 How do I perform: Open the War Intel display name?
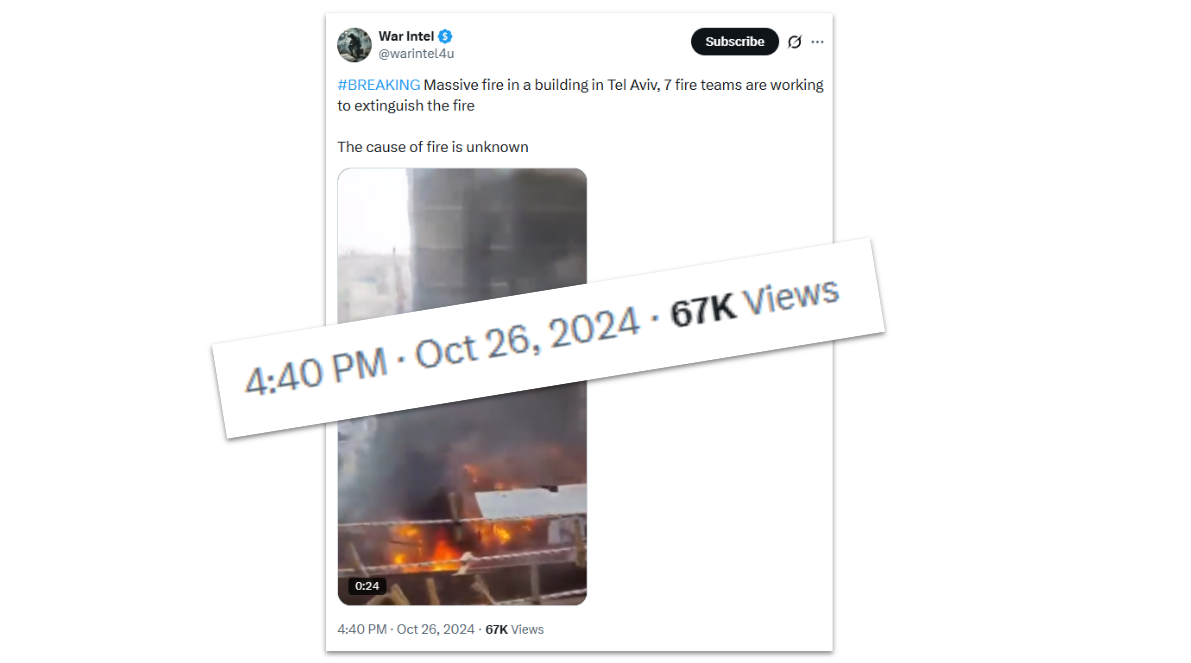[x=405, y=37]
